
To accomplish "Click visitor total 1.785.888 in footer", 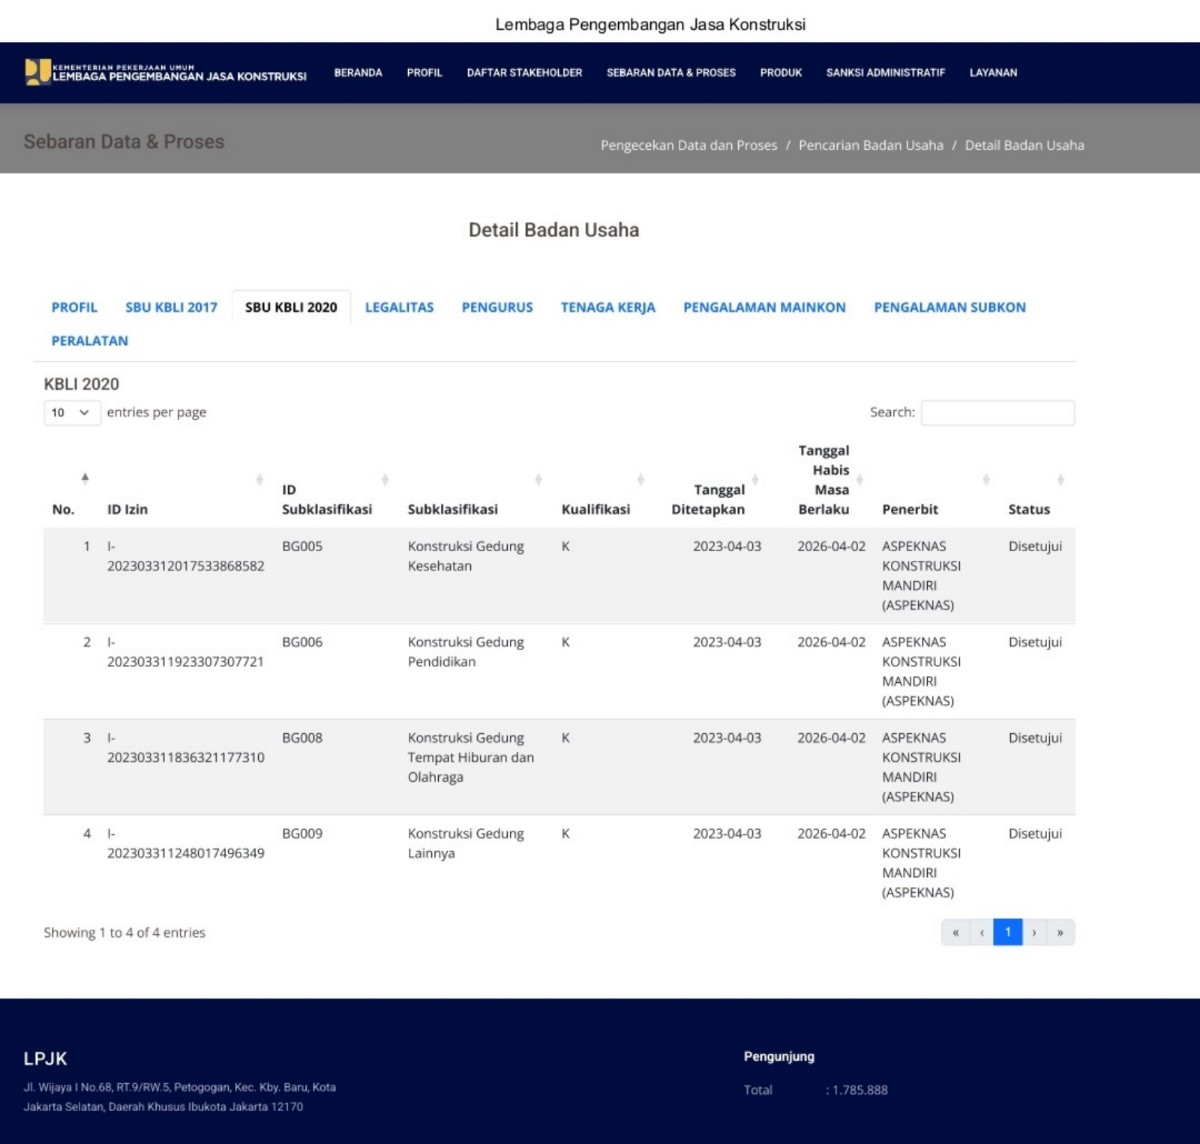I will point(859,1090).
